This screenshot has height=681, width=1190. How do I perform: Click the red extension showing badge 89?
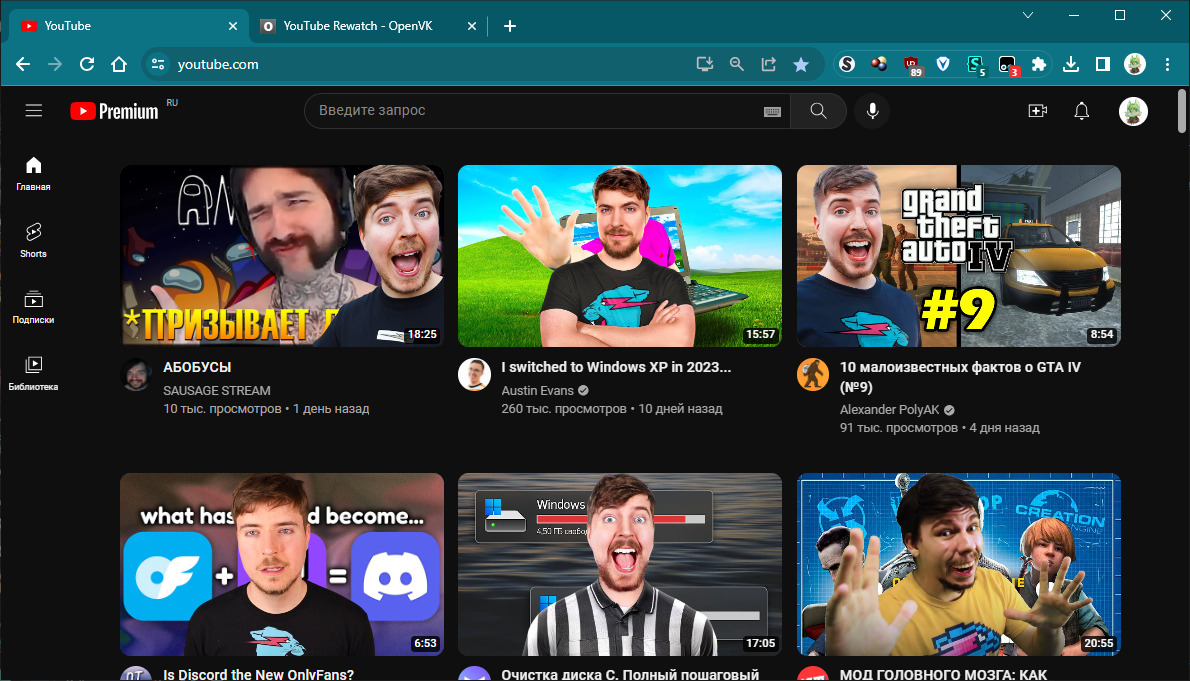911,65
